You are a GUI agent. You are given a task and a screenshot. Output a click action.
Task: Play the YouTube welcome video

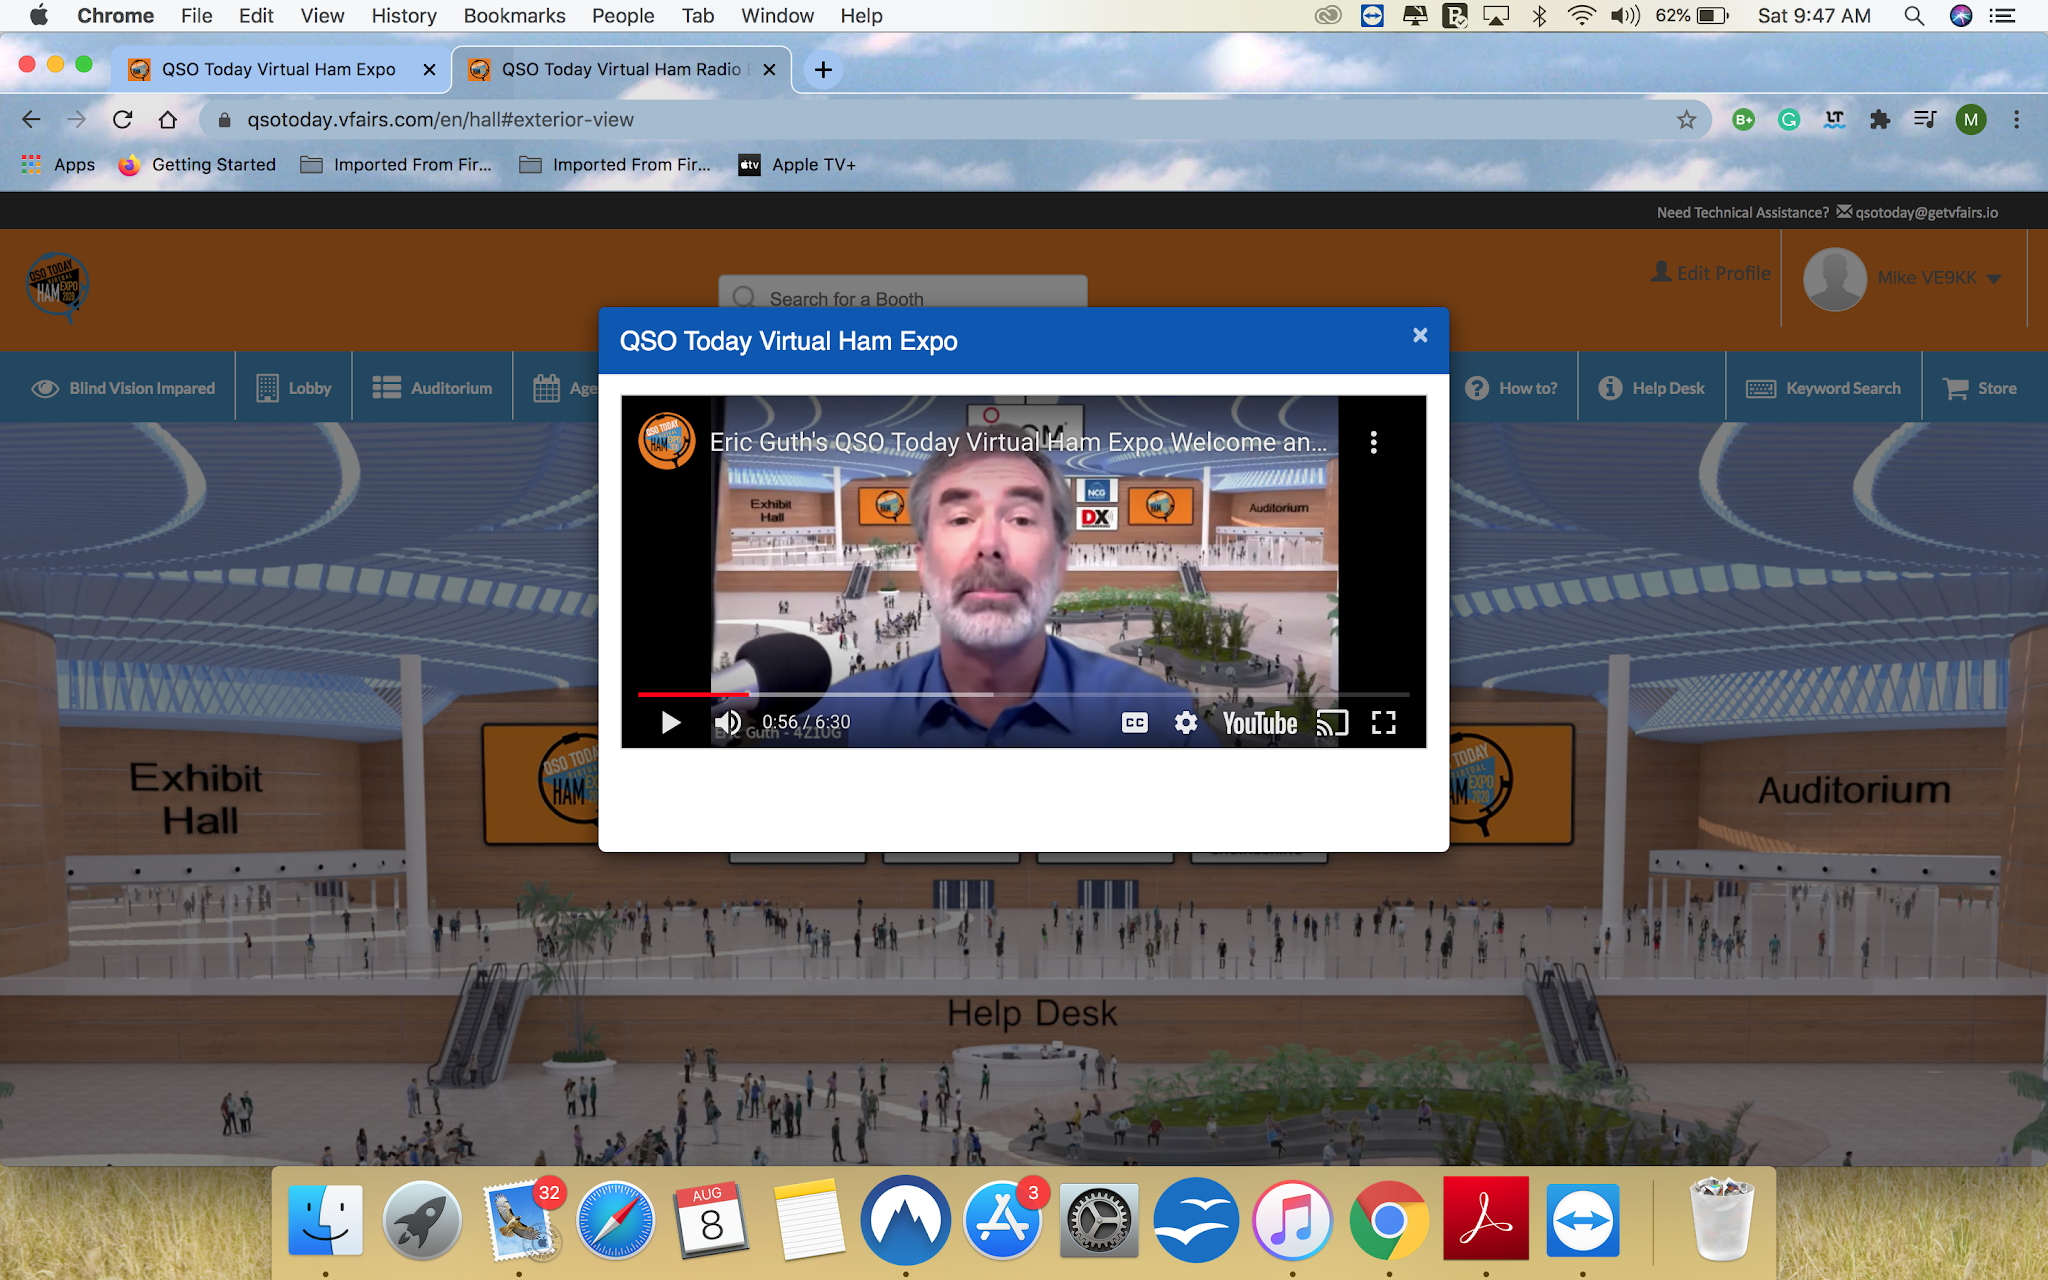click(671, 722)
